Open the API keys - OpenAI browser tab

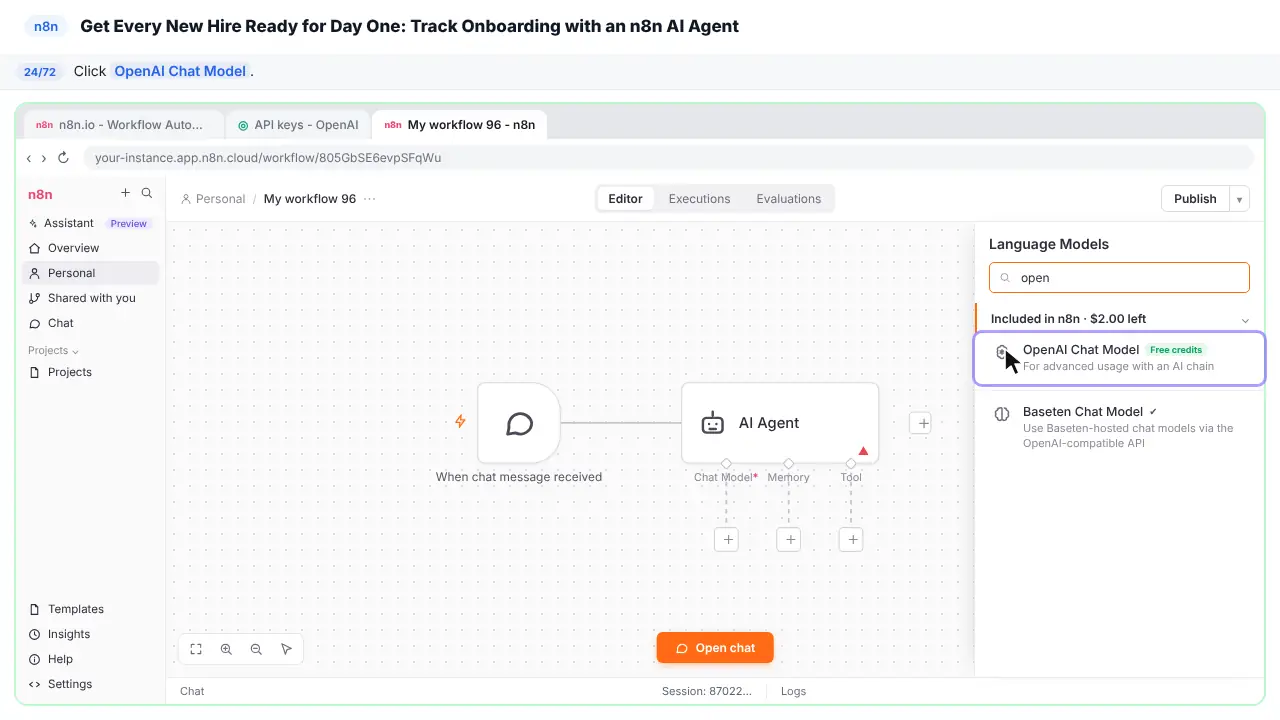coord(298,125)
